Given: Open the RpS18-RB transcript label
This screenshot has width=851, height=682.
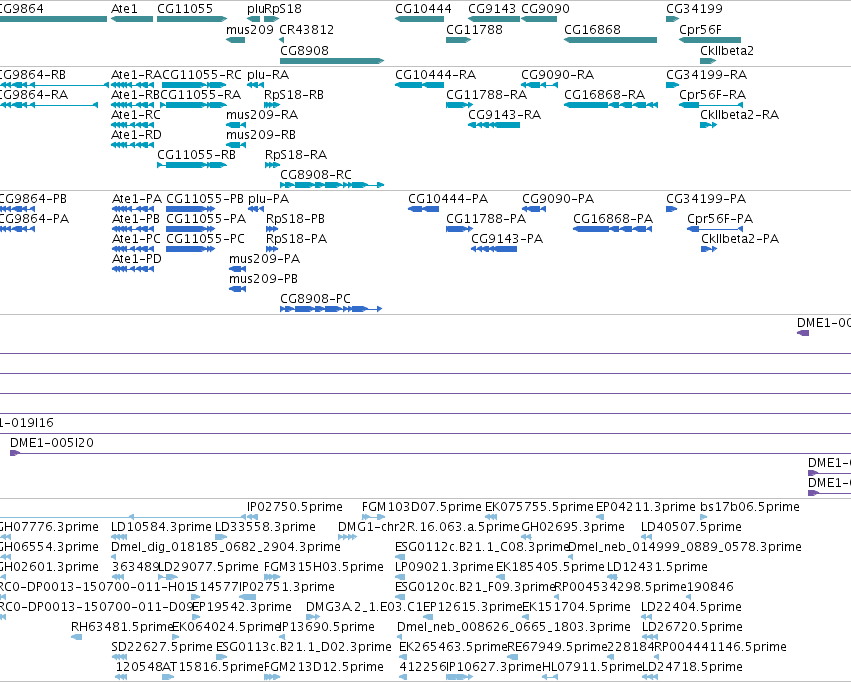Looking at the screenshot, I should point(294,94).
